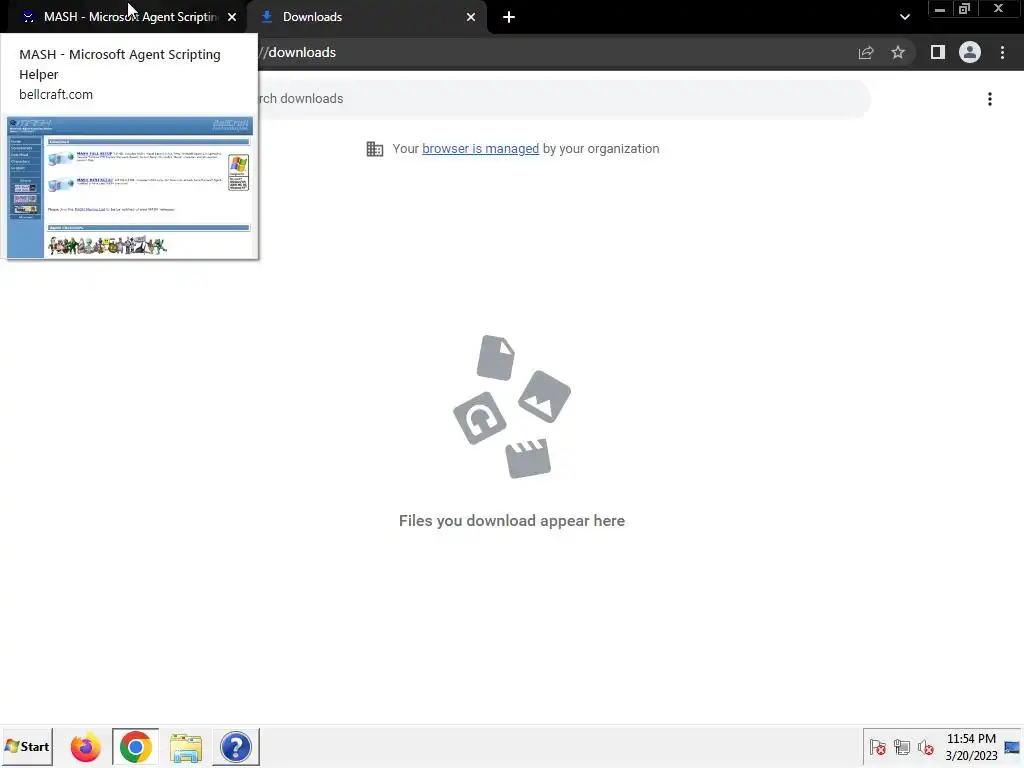Image resolution: width=1024 pixels, height=768 pixels.
Task: Open a new tab with plus button
Action: point(509,17)
